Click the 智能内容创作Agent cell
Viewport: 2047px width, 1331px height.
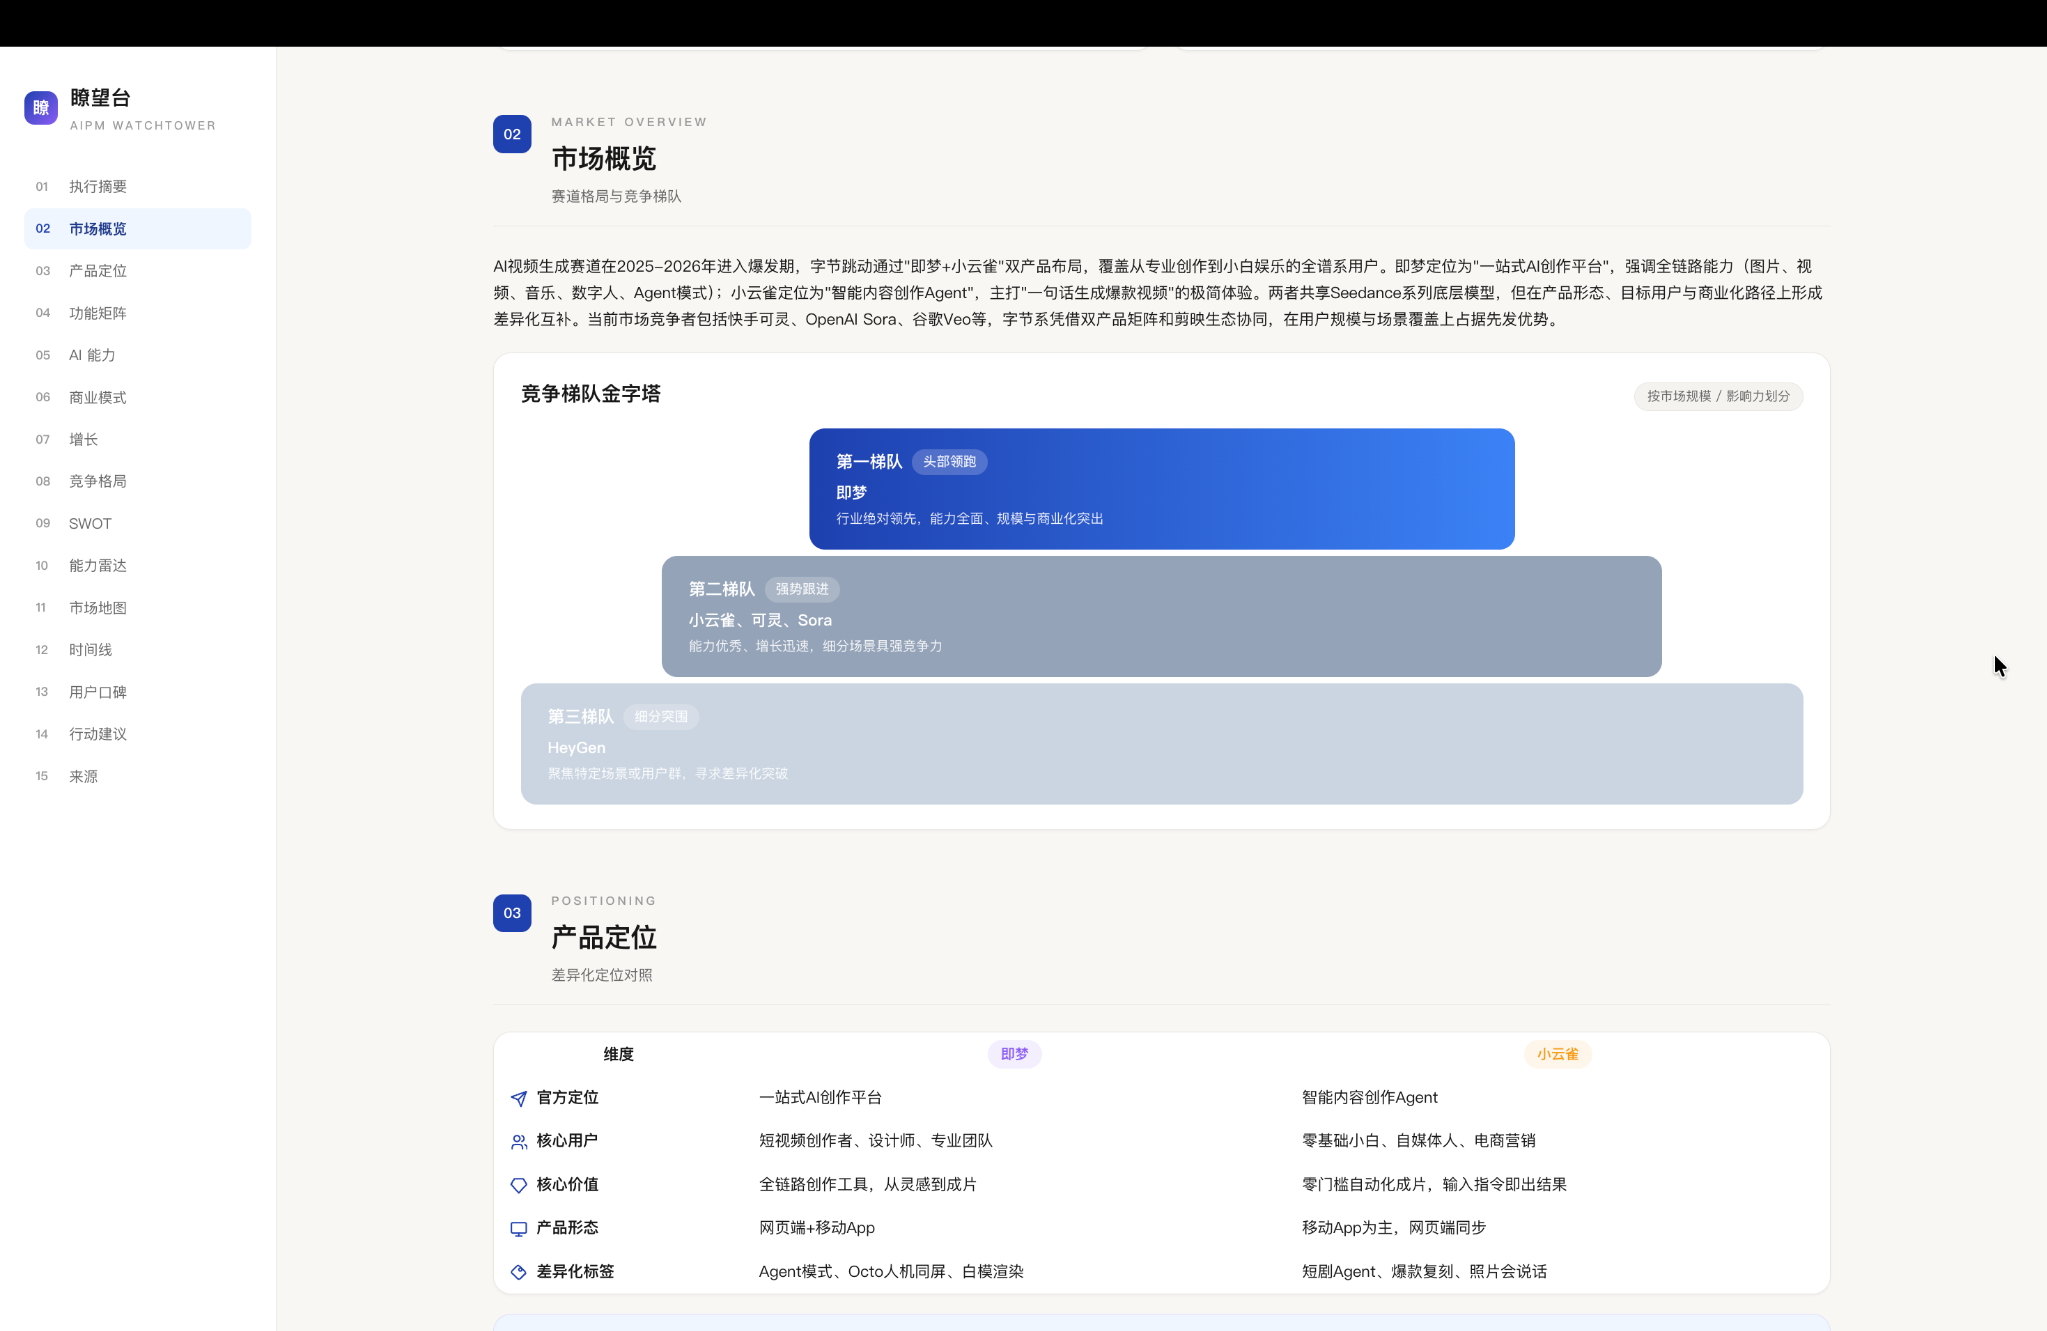coord(1369,1098)
